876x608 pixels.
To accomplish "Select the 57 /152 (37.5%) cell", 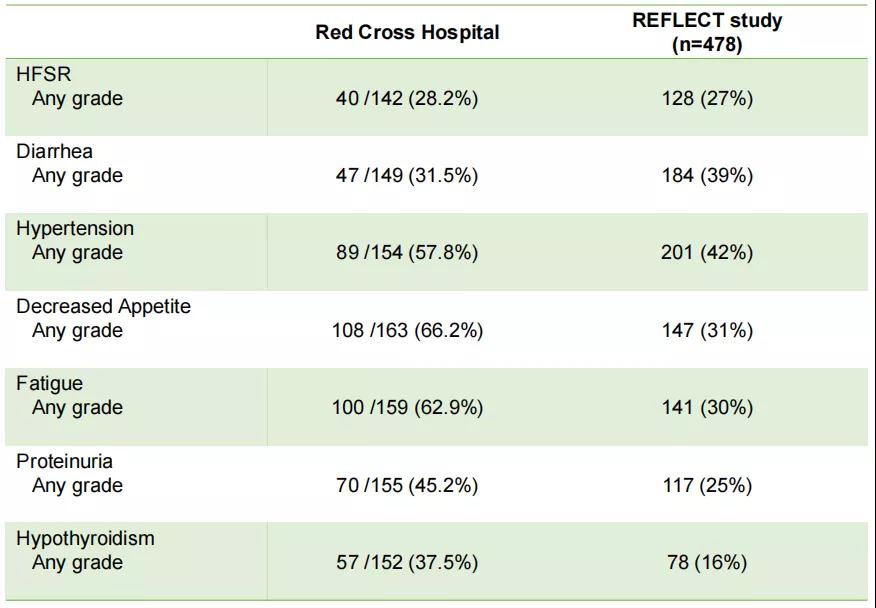I will (x=407, y=563).
